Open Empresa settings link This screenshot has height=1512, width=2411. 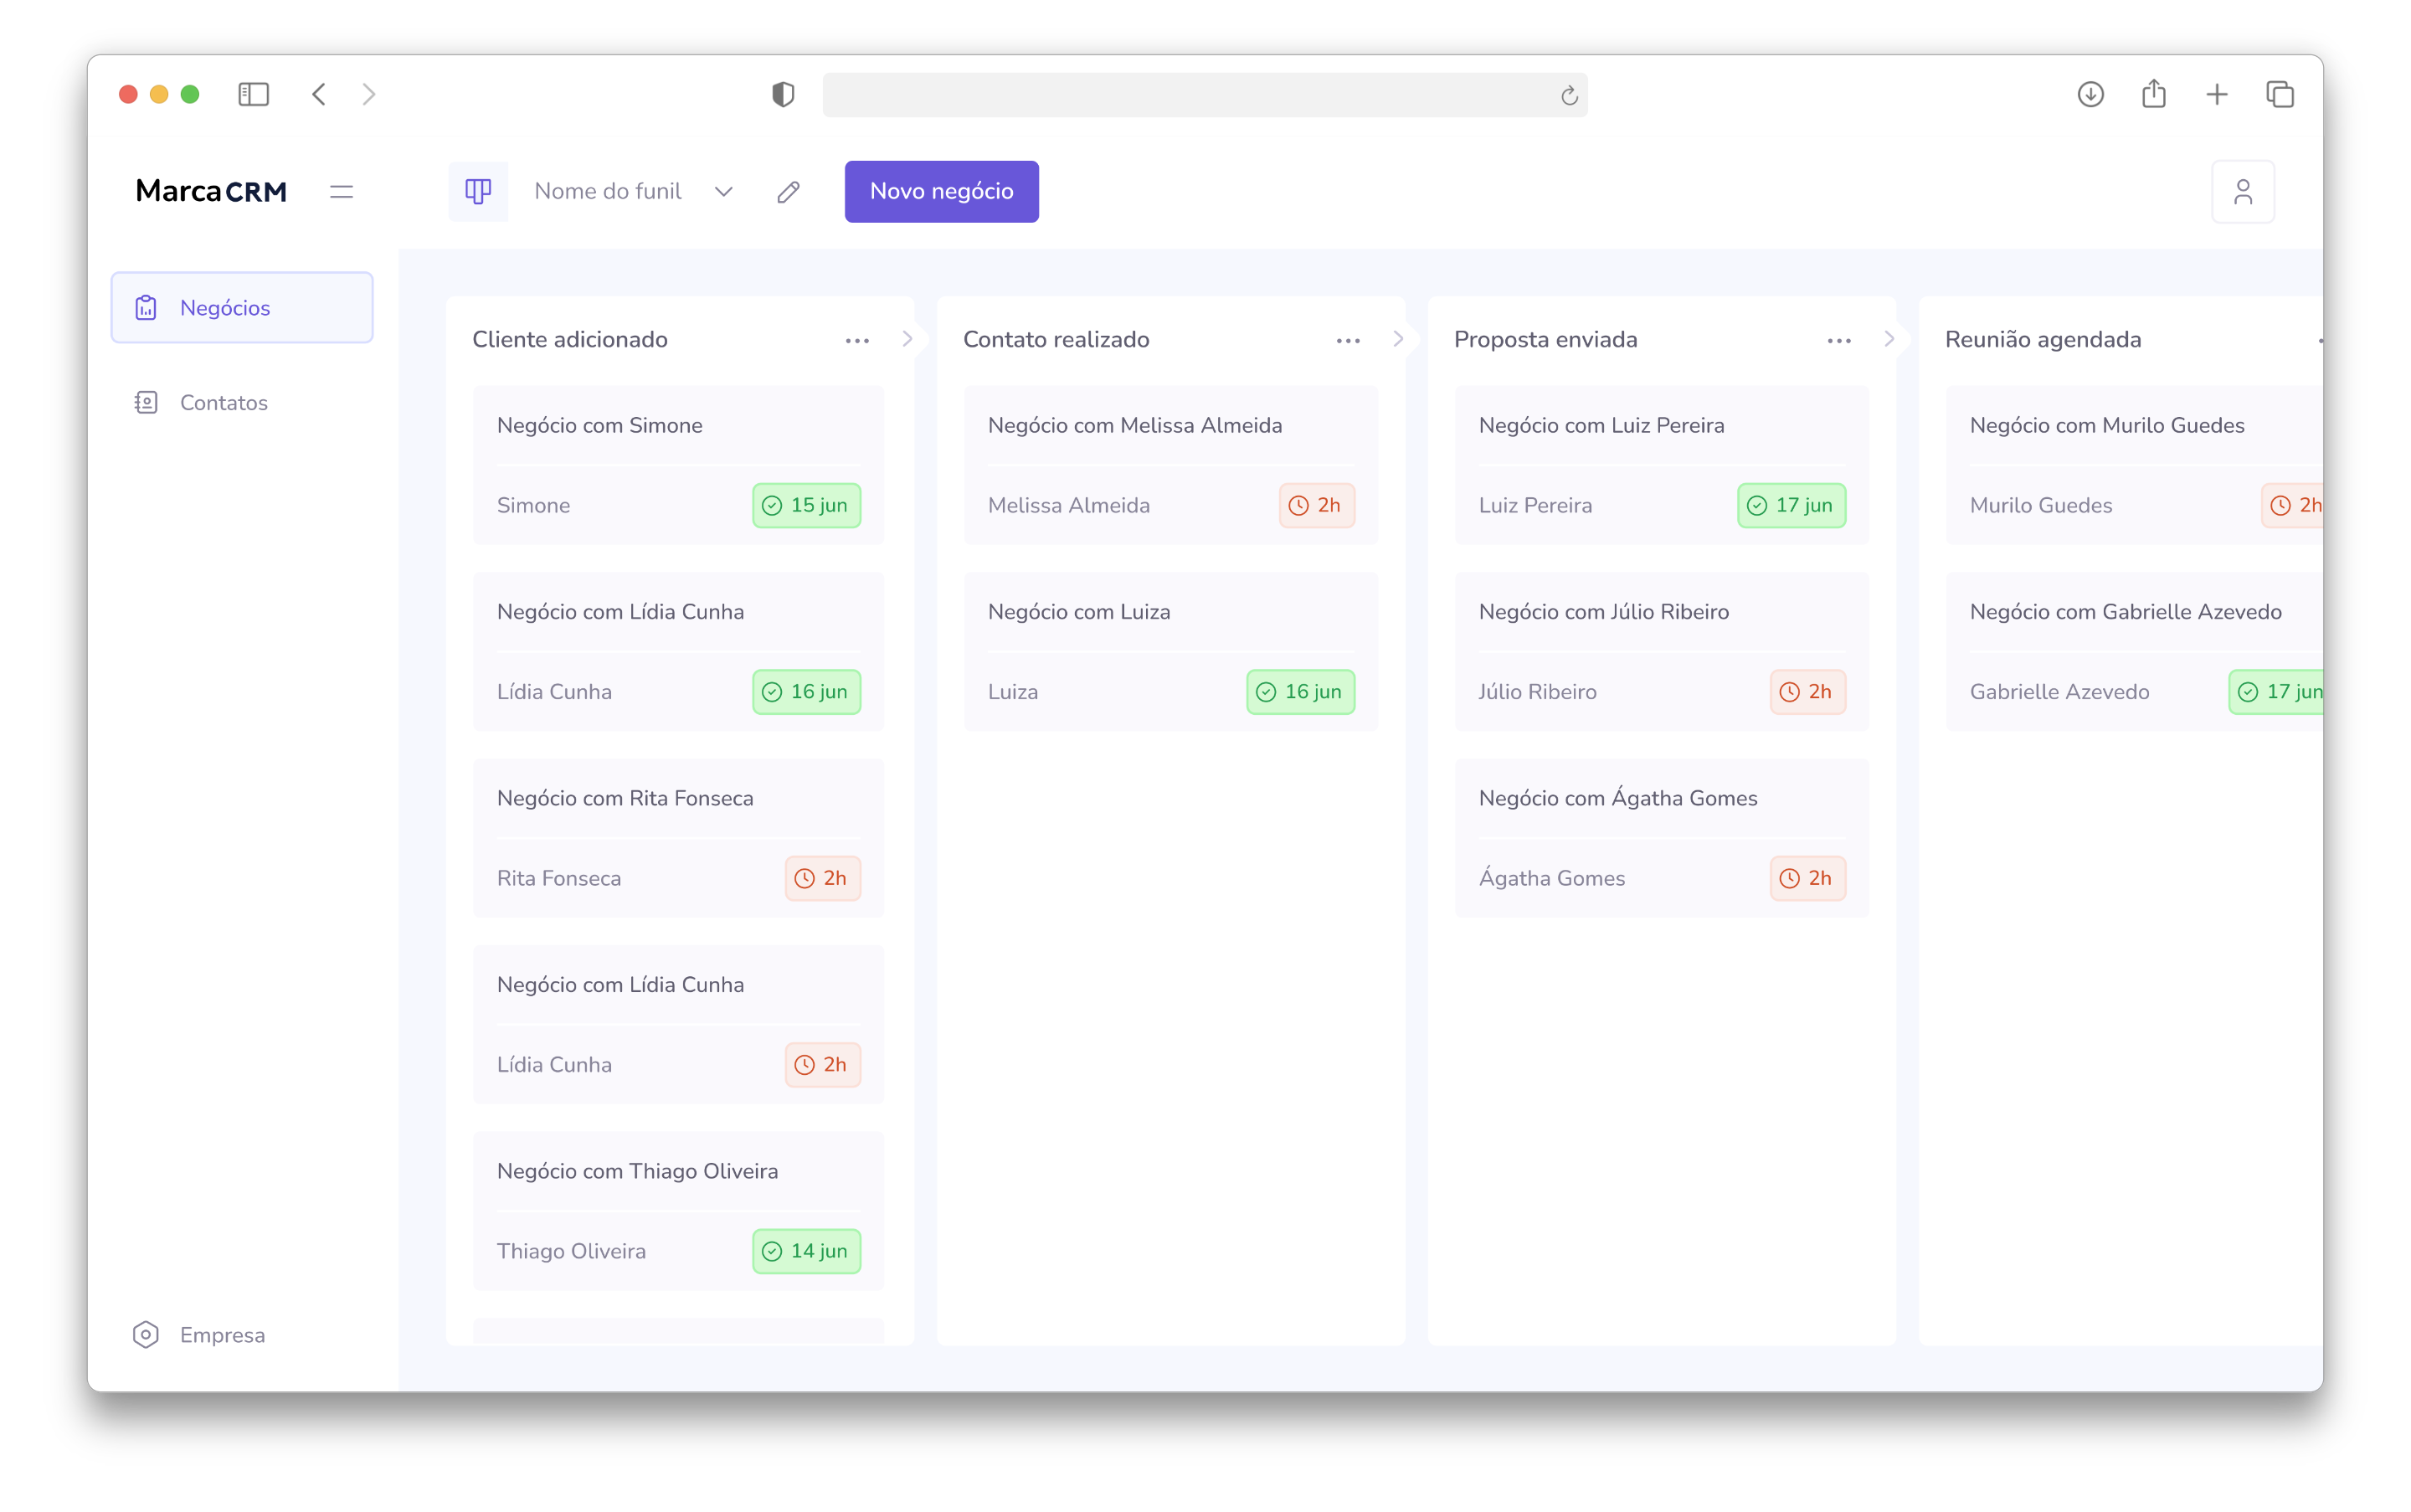pyautogui.click(x=221, y=1334)
